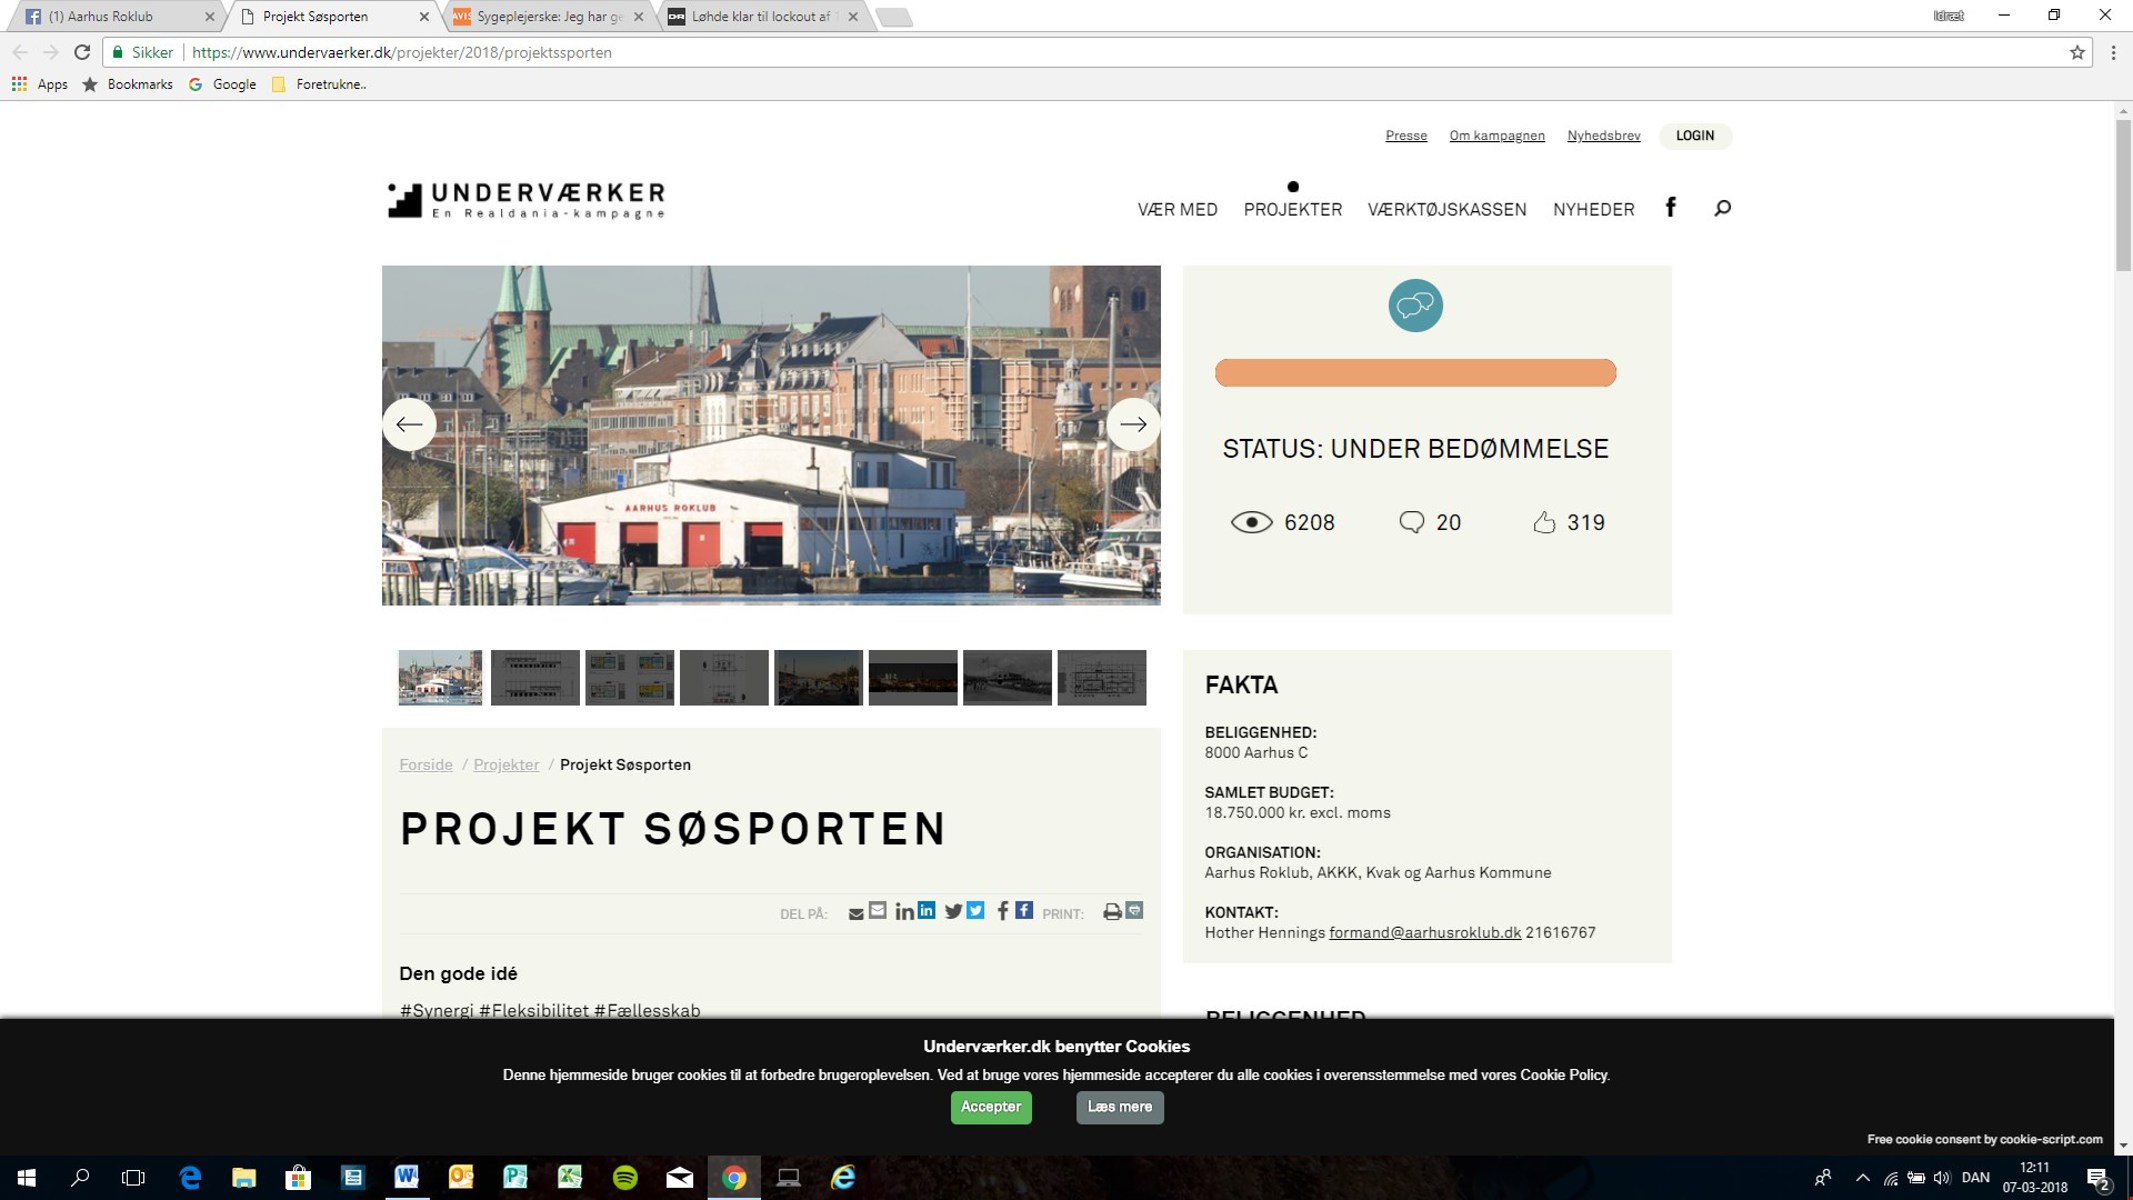Screen dimensions: 2133x1200
Task: Open the Presse link
Action: tap(1406, 136)
